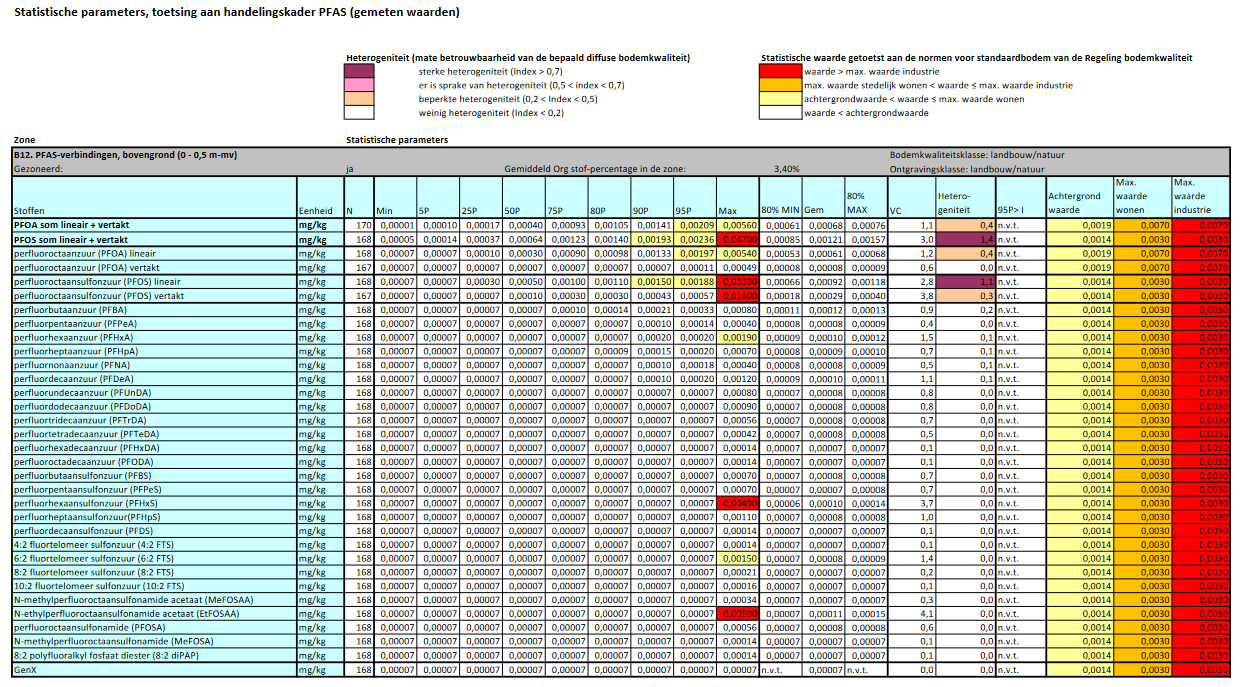Click the purple heterogeneity cell showing 1,4
The height and width of the screenshot is (687, 1241).
pyautogui.click(x=965, y=240)
